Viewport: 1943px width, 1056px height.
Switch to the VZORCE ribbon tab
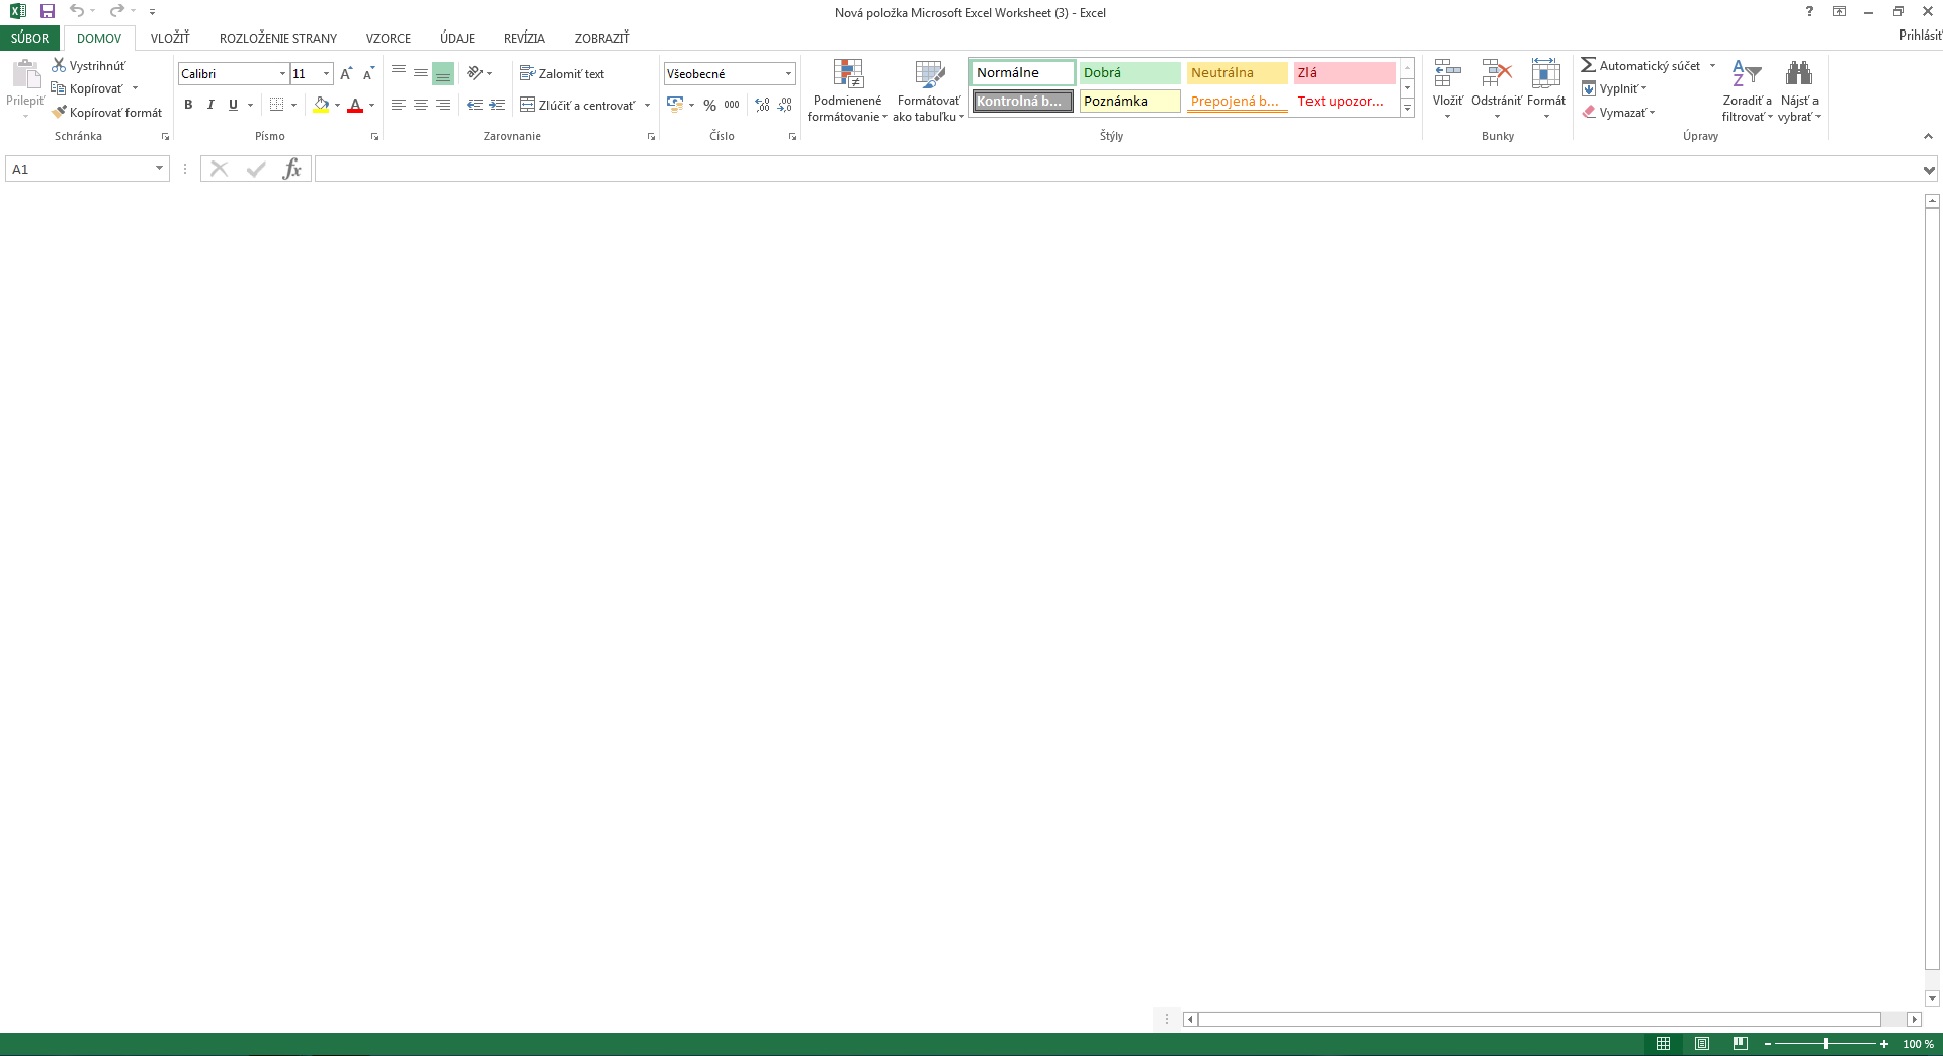[x=388, y=38]
